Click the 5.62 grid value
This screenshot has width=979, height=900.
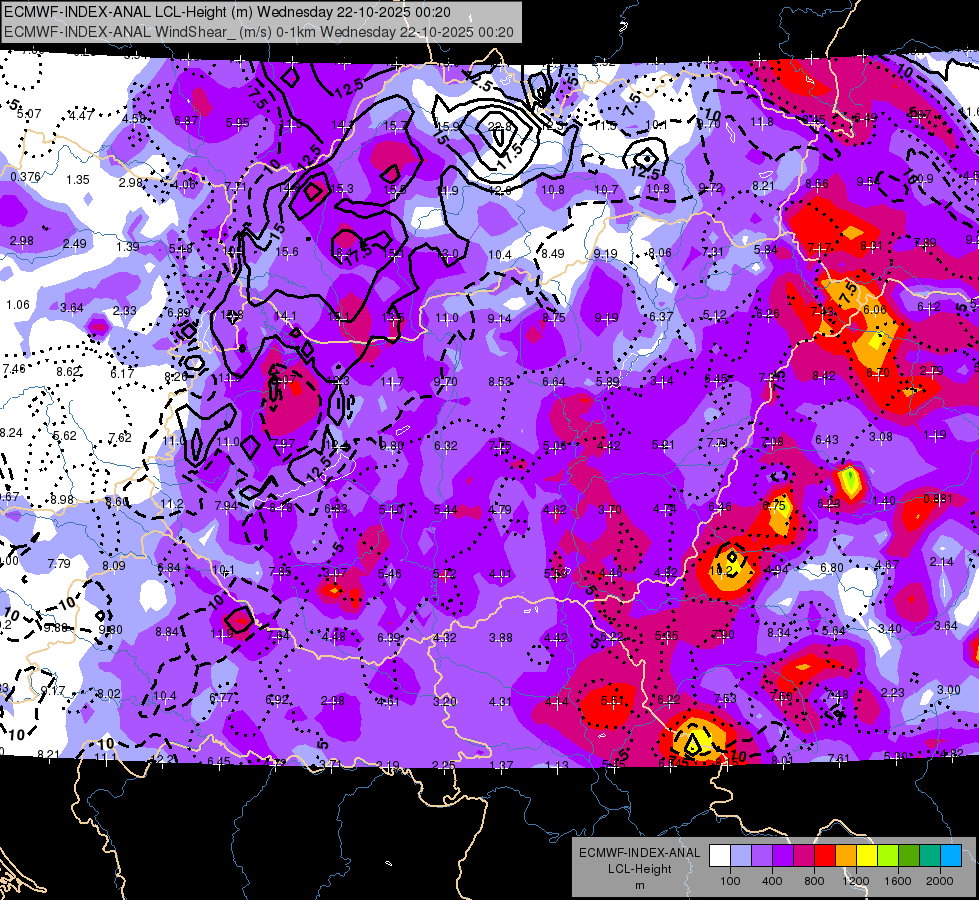pyautogui.click(x=65, y=436)
